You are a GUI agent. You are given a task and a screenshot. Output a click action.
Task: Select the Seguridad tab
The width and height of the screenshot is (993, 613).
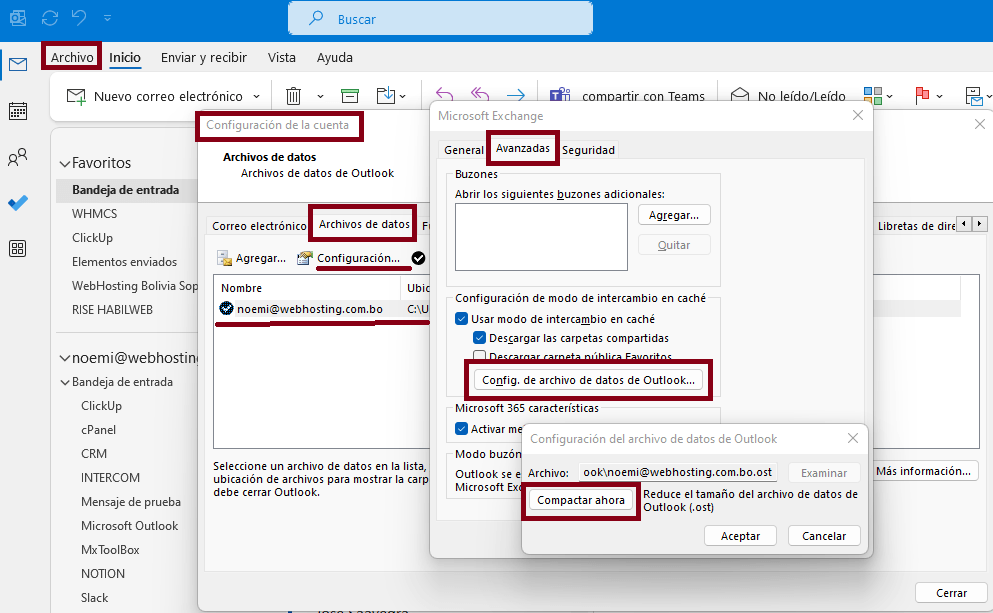(588, 150)
